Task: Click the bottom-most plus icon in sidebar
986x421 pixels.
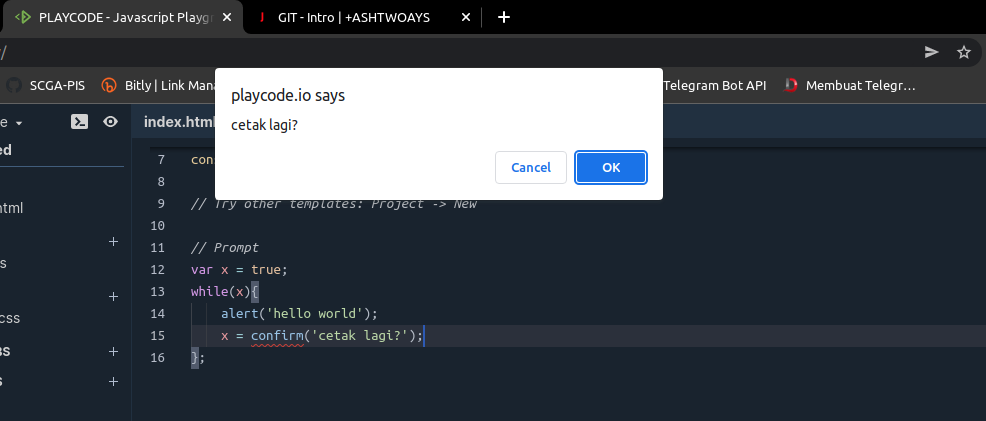Action: [113, 381]
